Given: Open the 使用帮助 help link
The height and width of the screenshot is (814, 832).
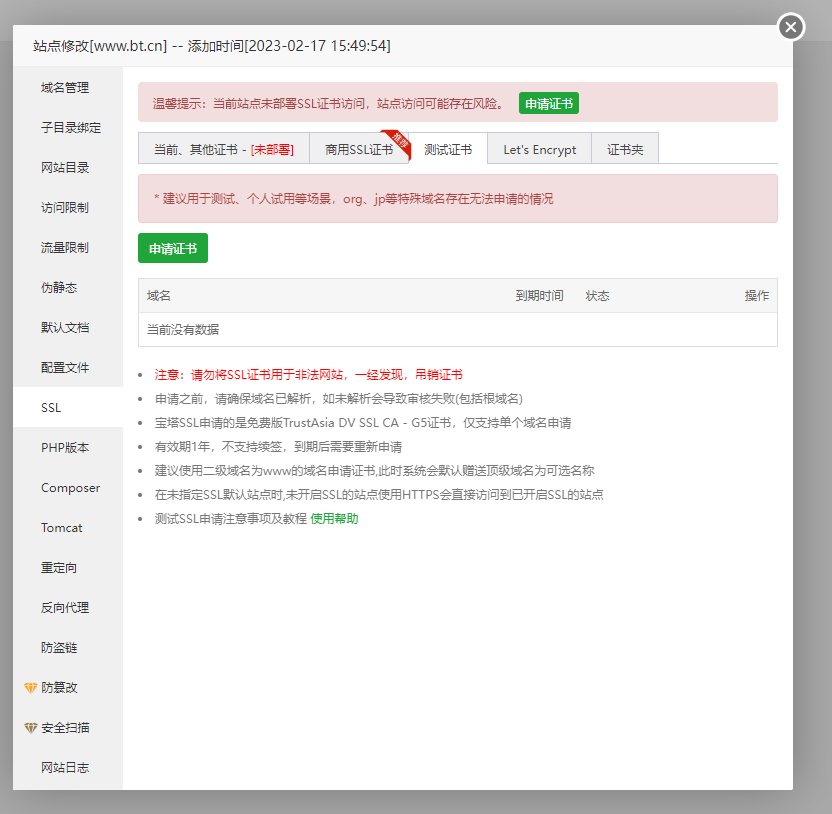Looking at the screenshot, I should pyautogui.click(x=334, y=518).
